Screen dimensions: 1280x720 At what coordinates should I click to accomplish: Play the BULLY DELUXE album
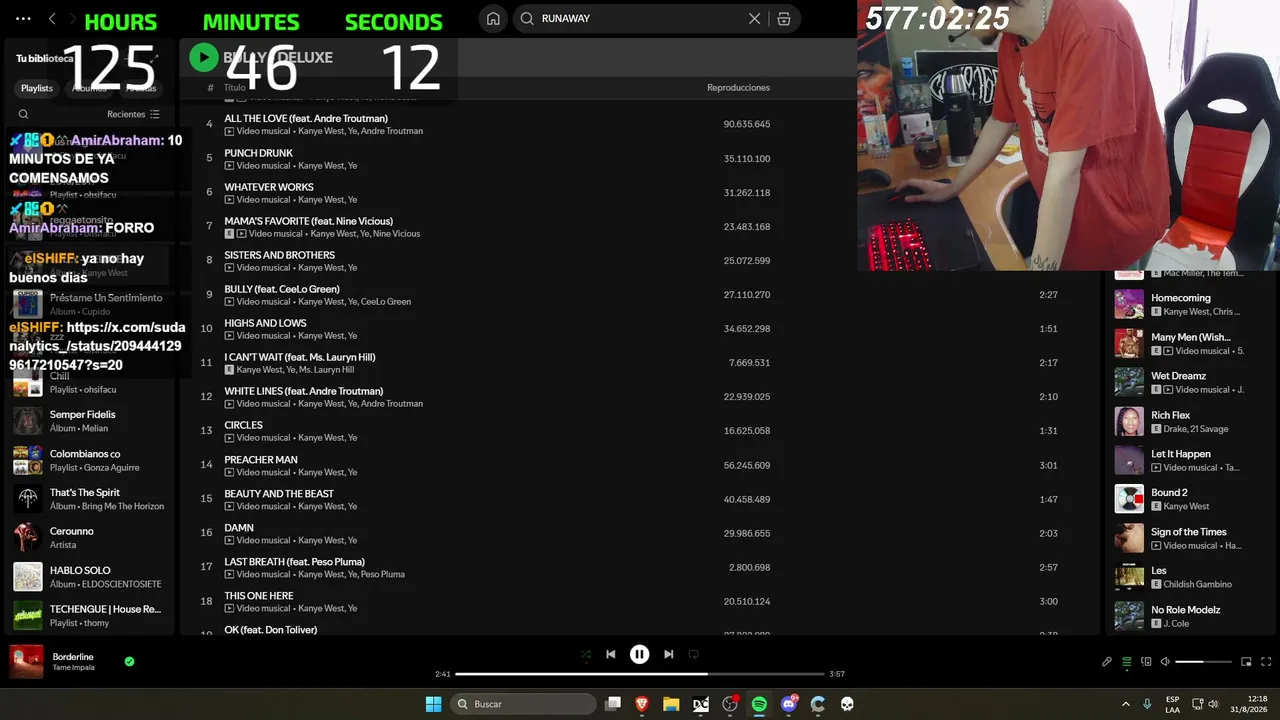(204, 57)
